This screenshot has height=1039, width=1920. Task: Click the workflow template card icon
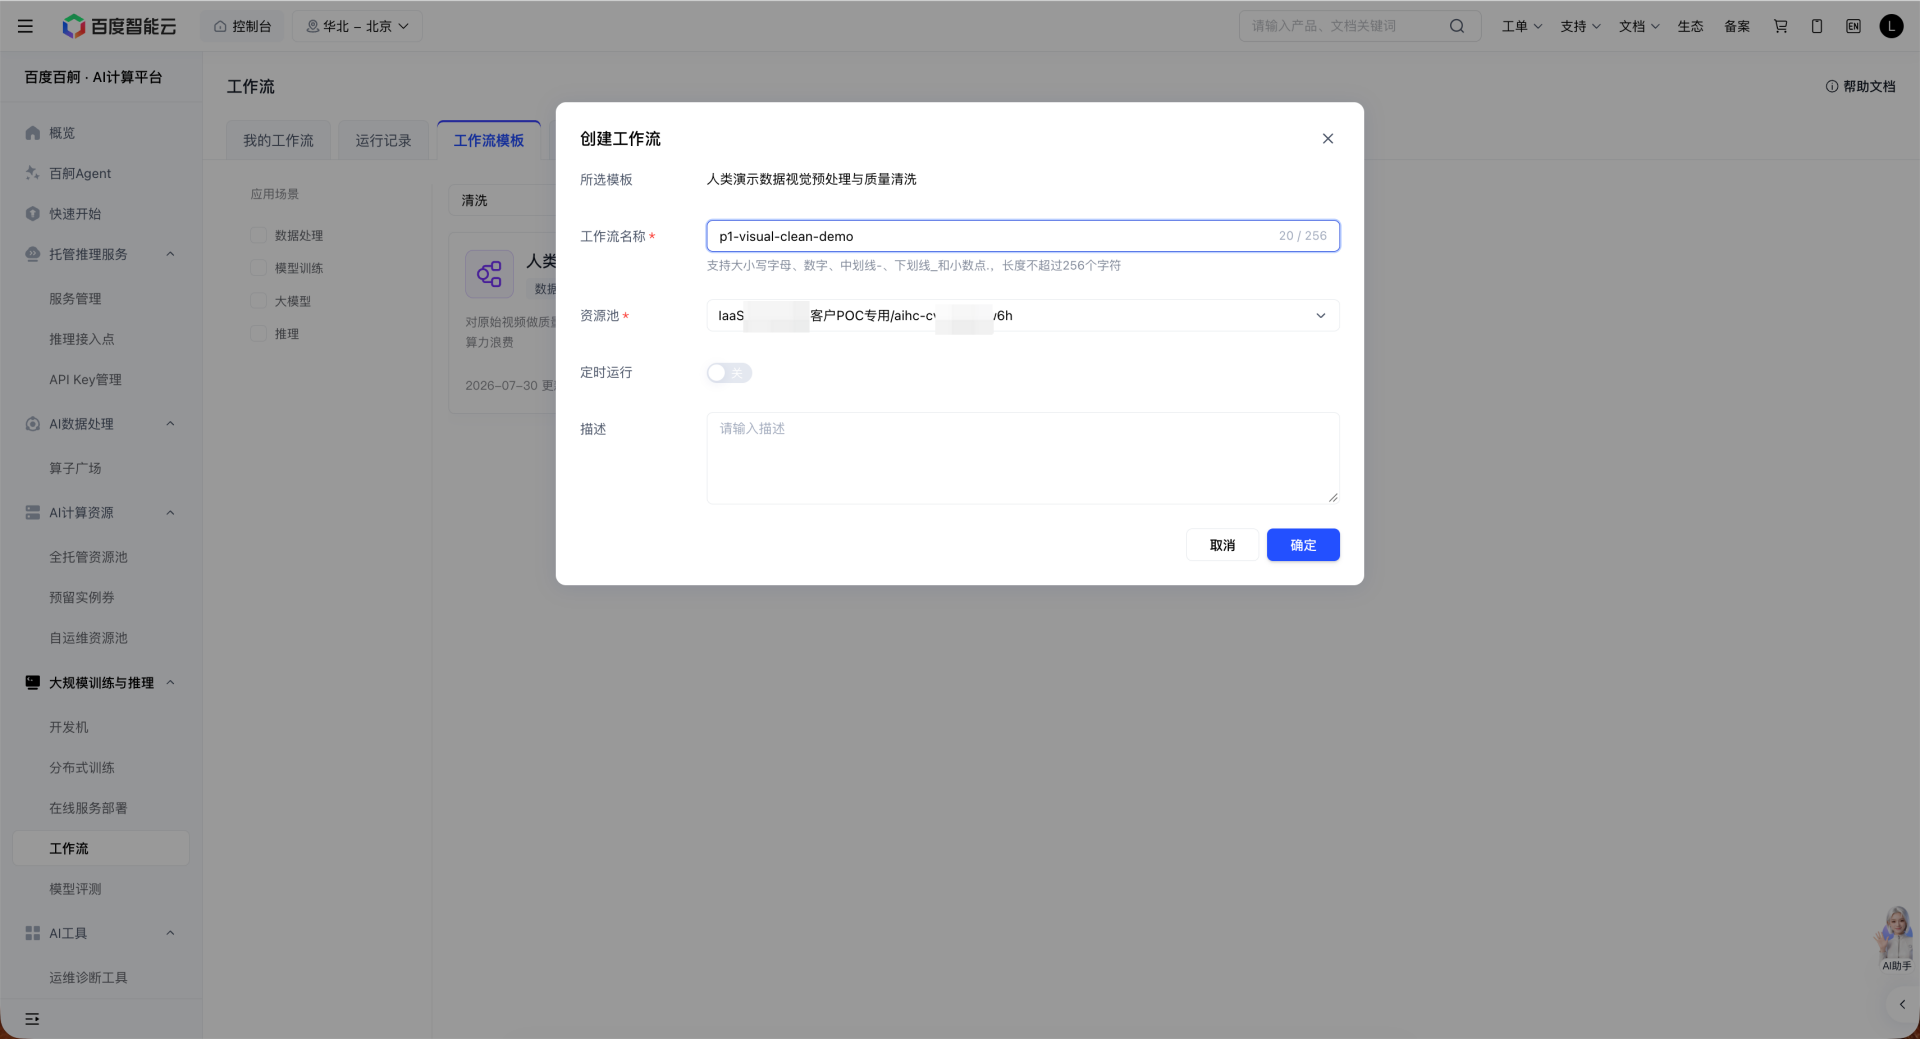coord(489,274)
